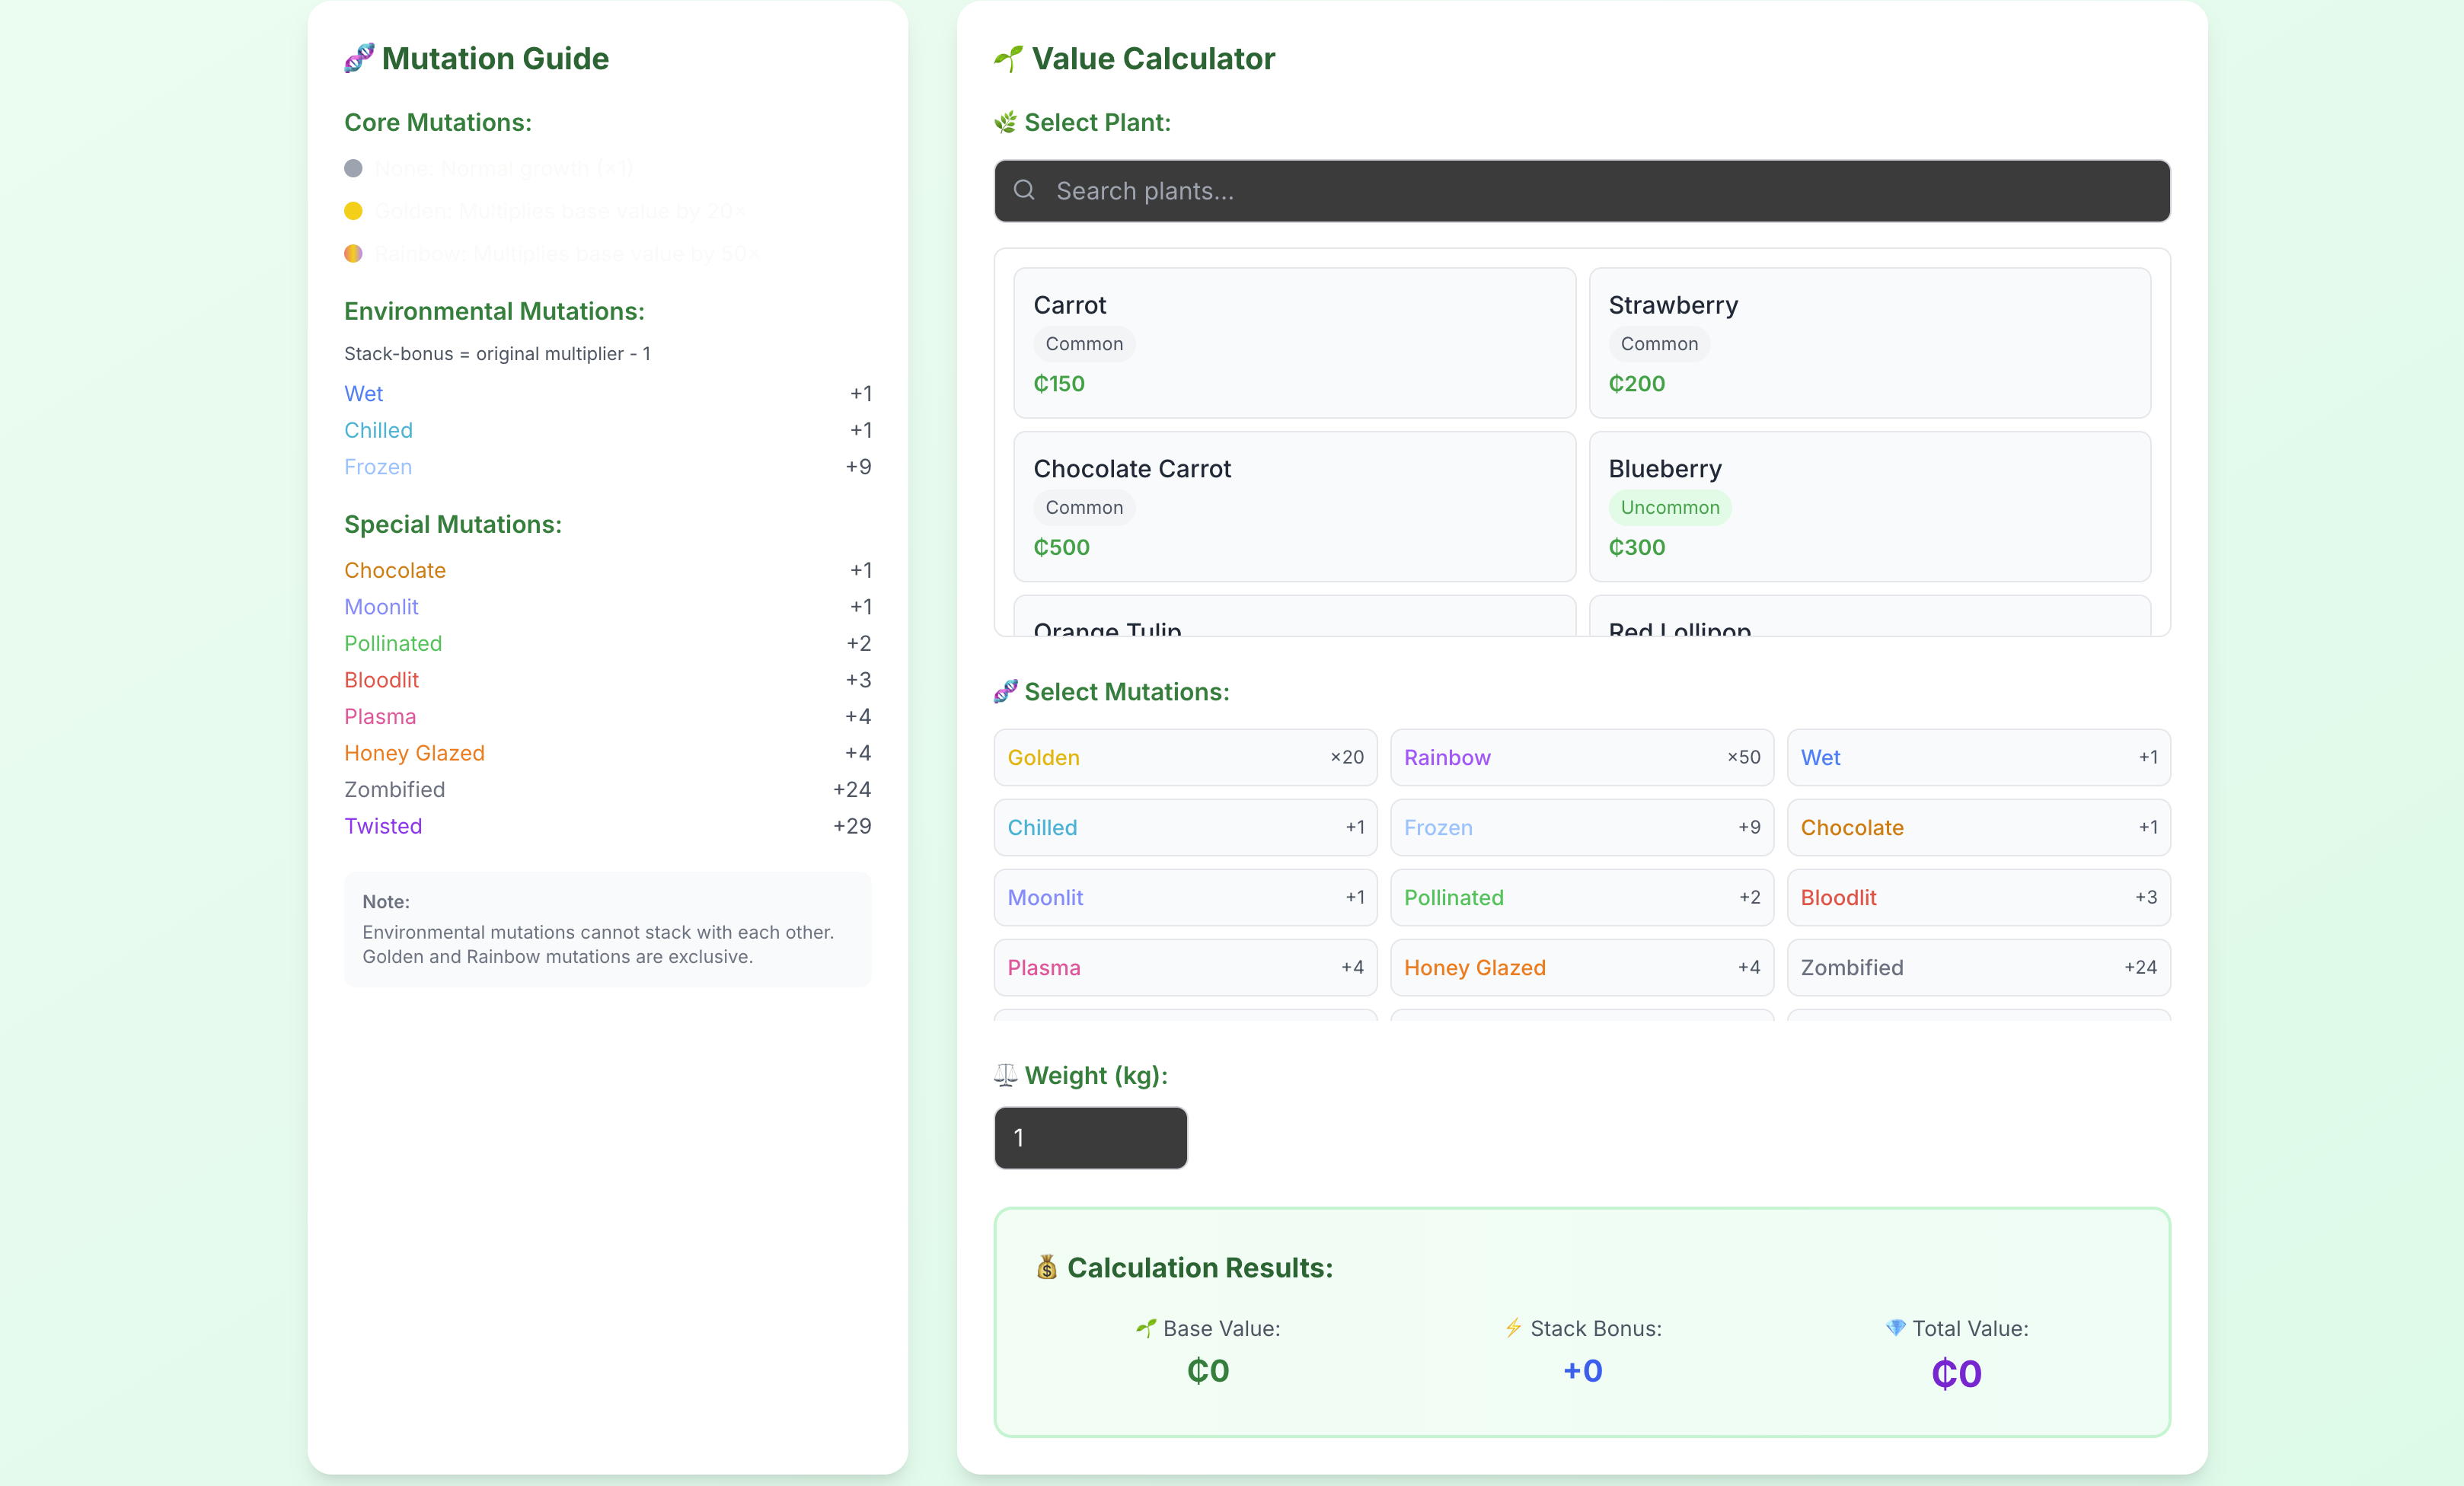Select the Strawberry plant card
Viewport: 2464px width, 1486px height.
[1869, 343]
